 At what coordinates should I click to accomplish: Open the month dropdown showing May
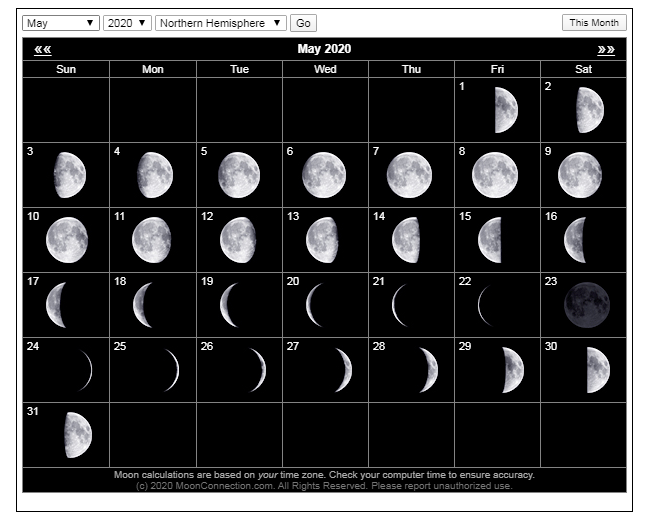tap(60, 23)
